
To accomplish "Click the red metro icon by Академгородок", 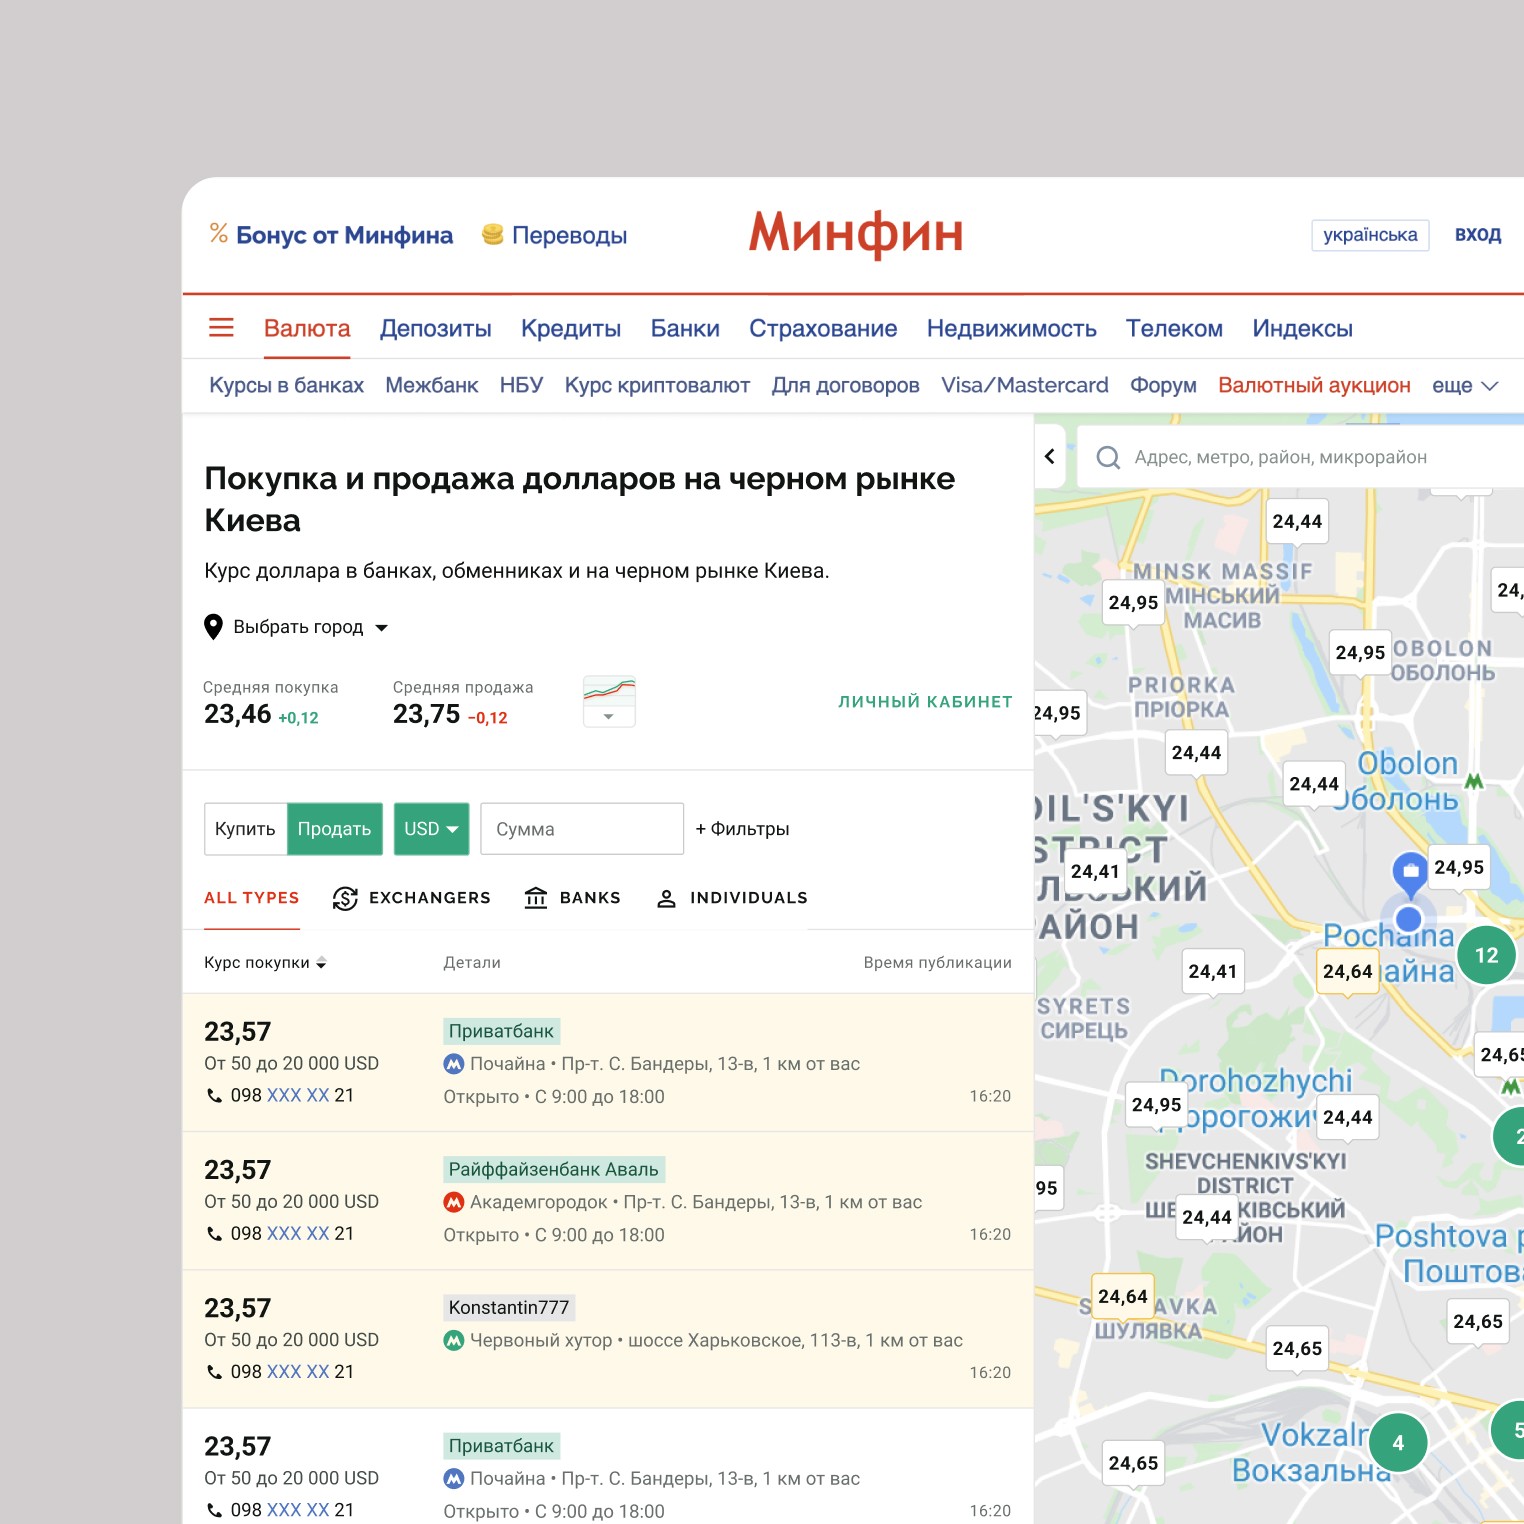I will point(454,1202).
